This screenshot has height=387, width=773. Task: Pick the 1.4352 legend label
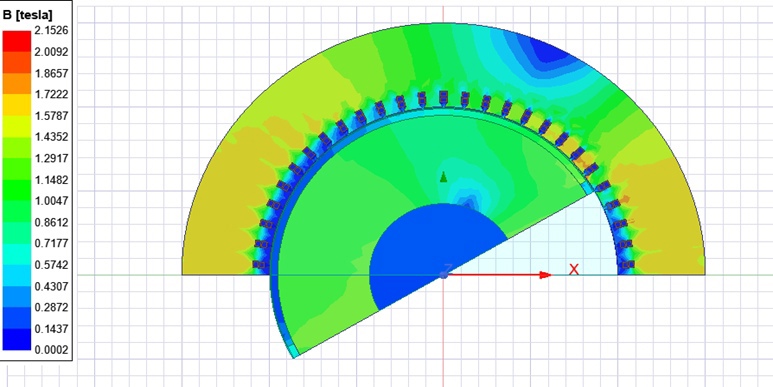tap(51, 137)
